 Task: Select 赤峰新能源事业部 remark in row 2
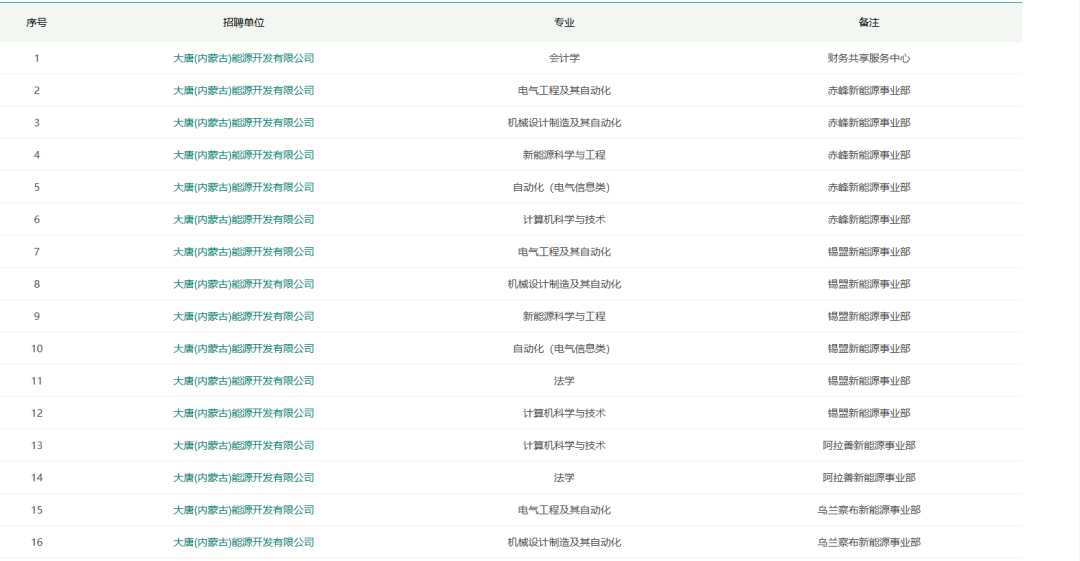869,91
